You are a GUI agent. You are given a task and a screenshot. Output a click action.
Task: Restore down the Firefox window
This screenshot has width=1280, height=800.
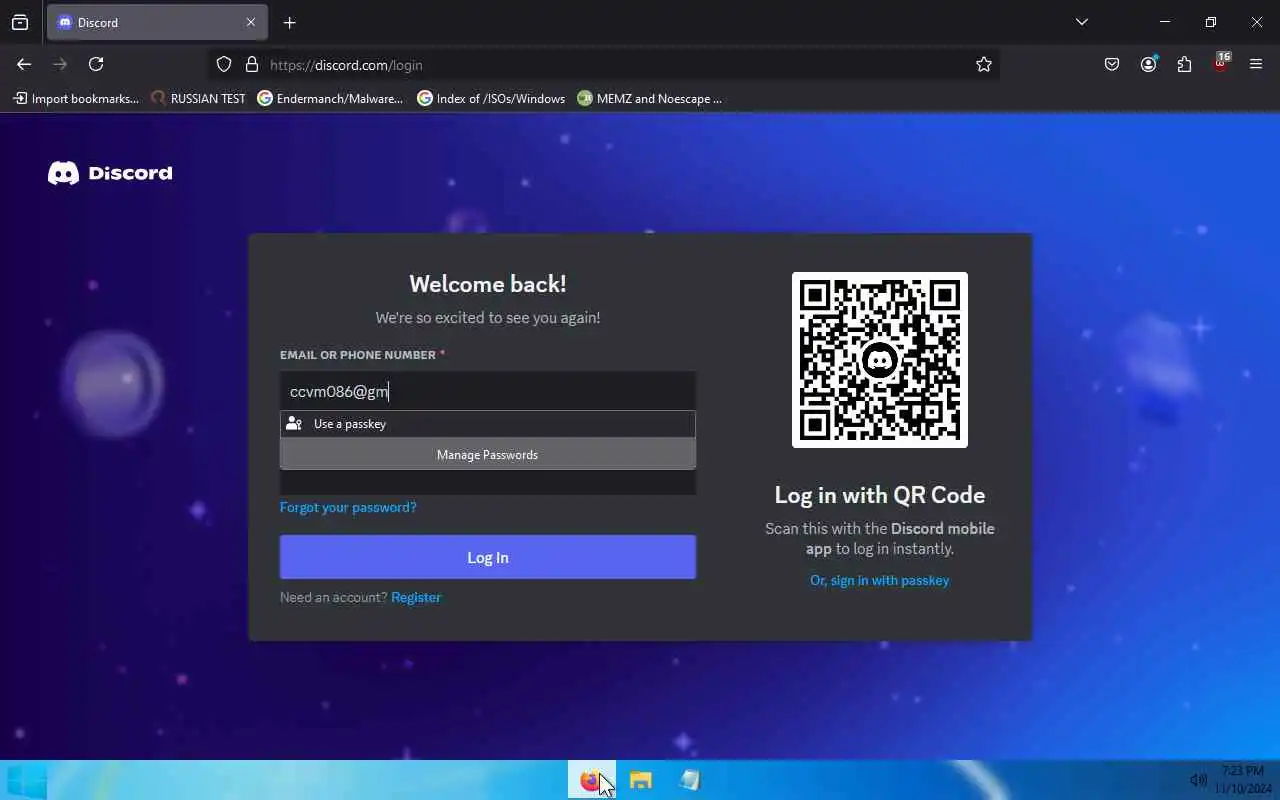1211,22
